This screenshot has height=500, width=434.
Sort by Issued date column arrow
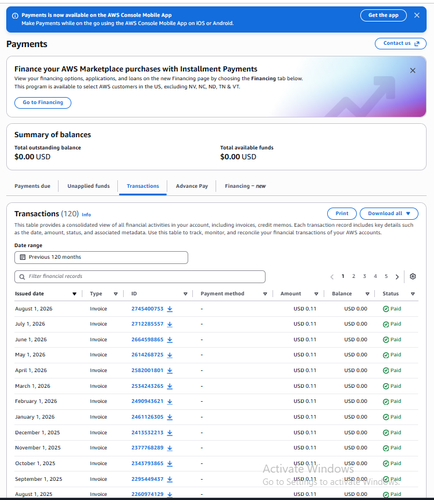point(74,294)
